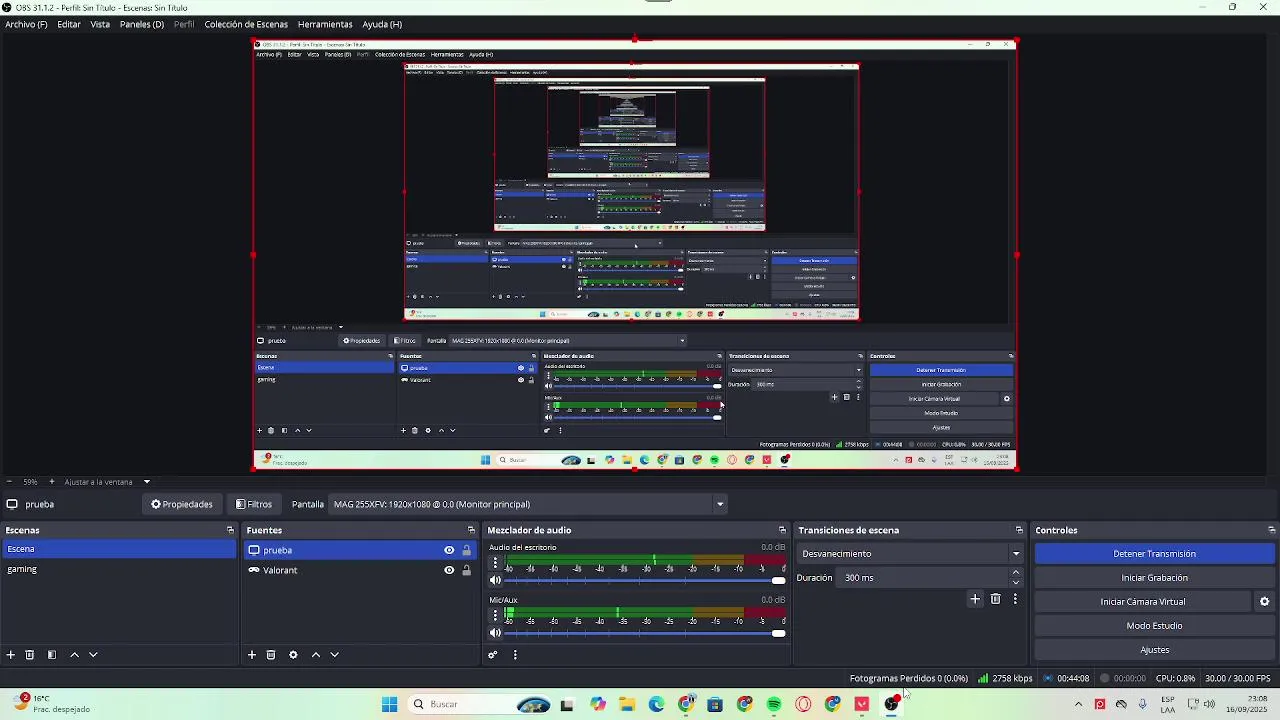The width and height of the screenshot is (1280, 720).
Task: Zoom in the preview with the plus icon
Action: (x=52, y=482)
